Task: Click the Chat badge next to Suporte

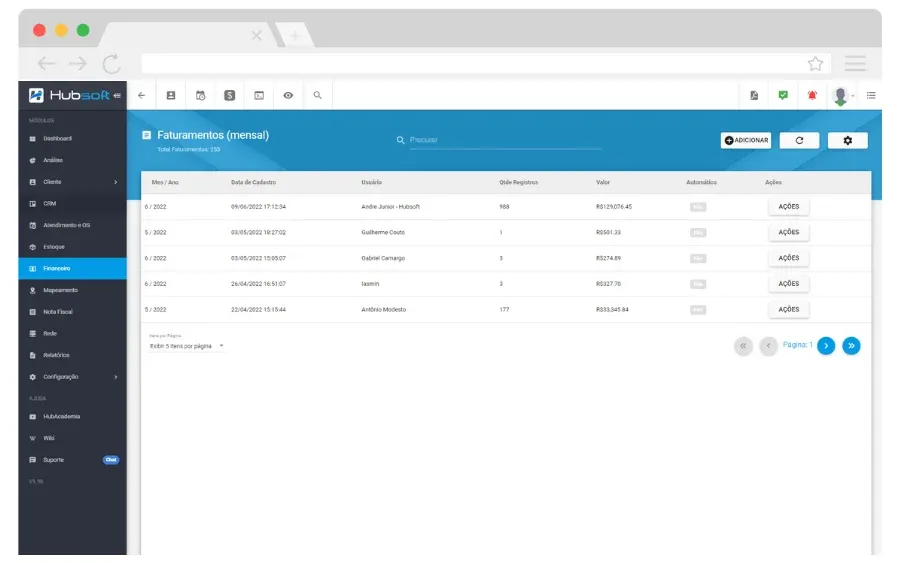Action: (111, 460)
